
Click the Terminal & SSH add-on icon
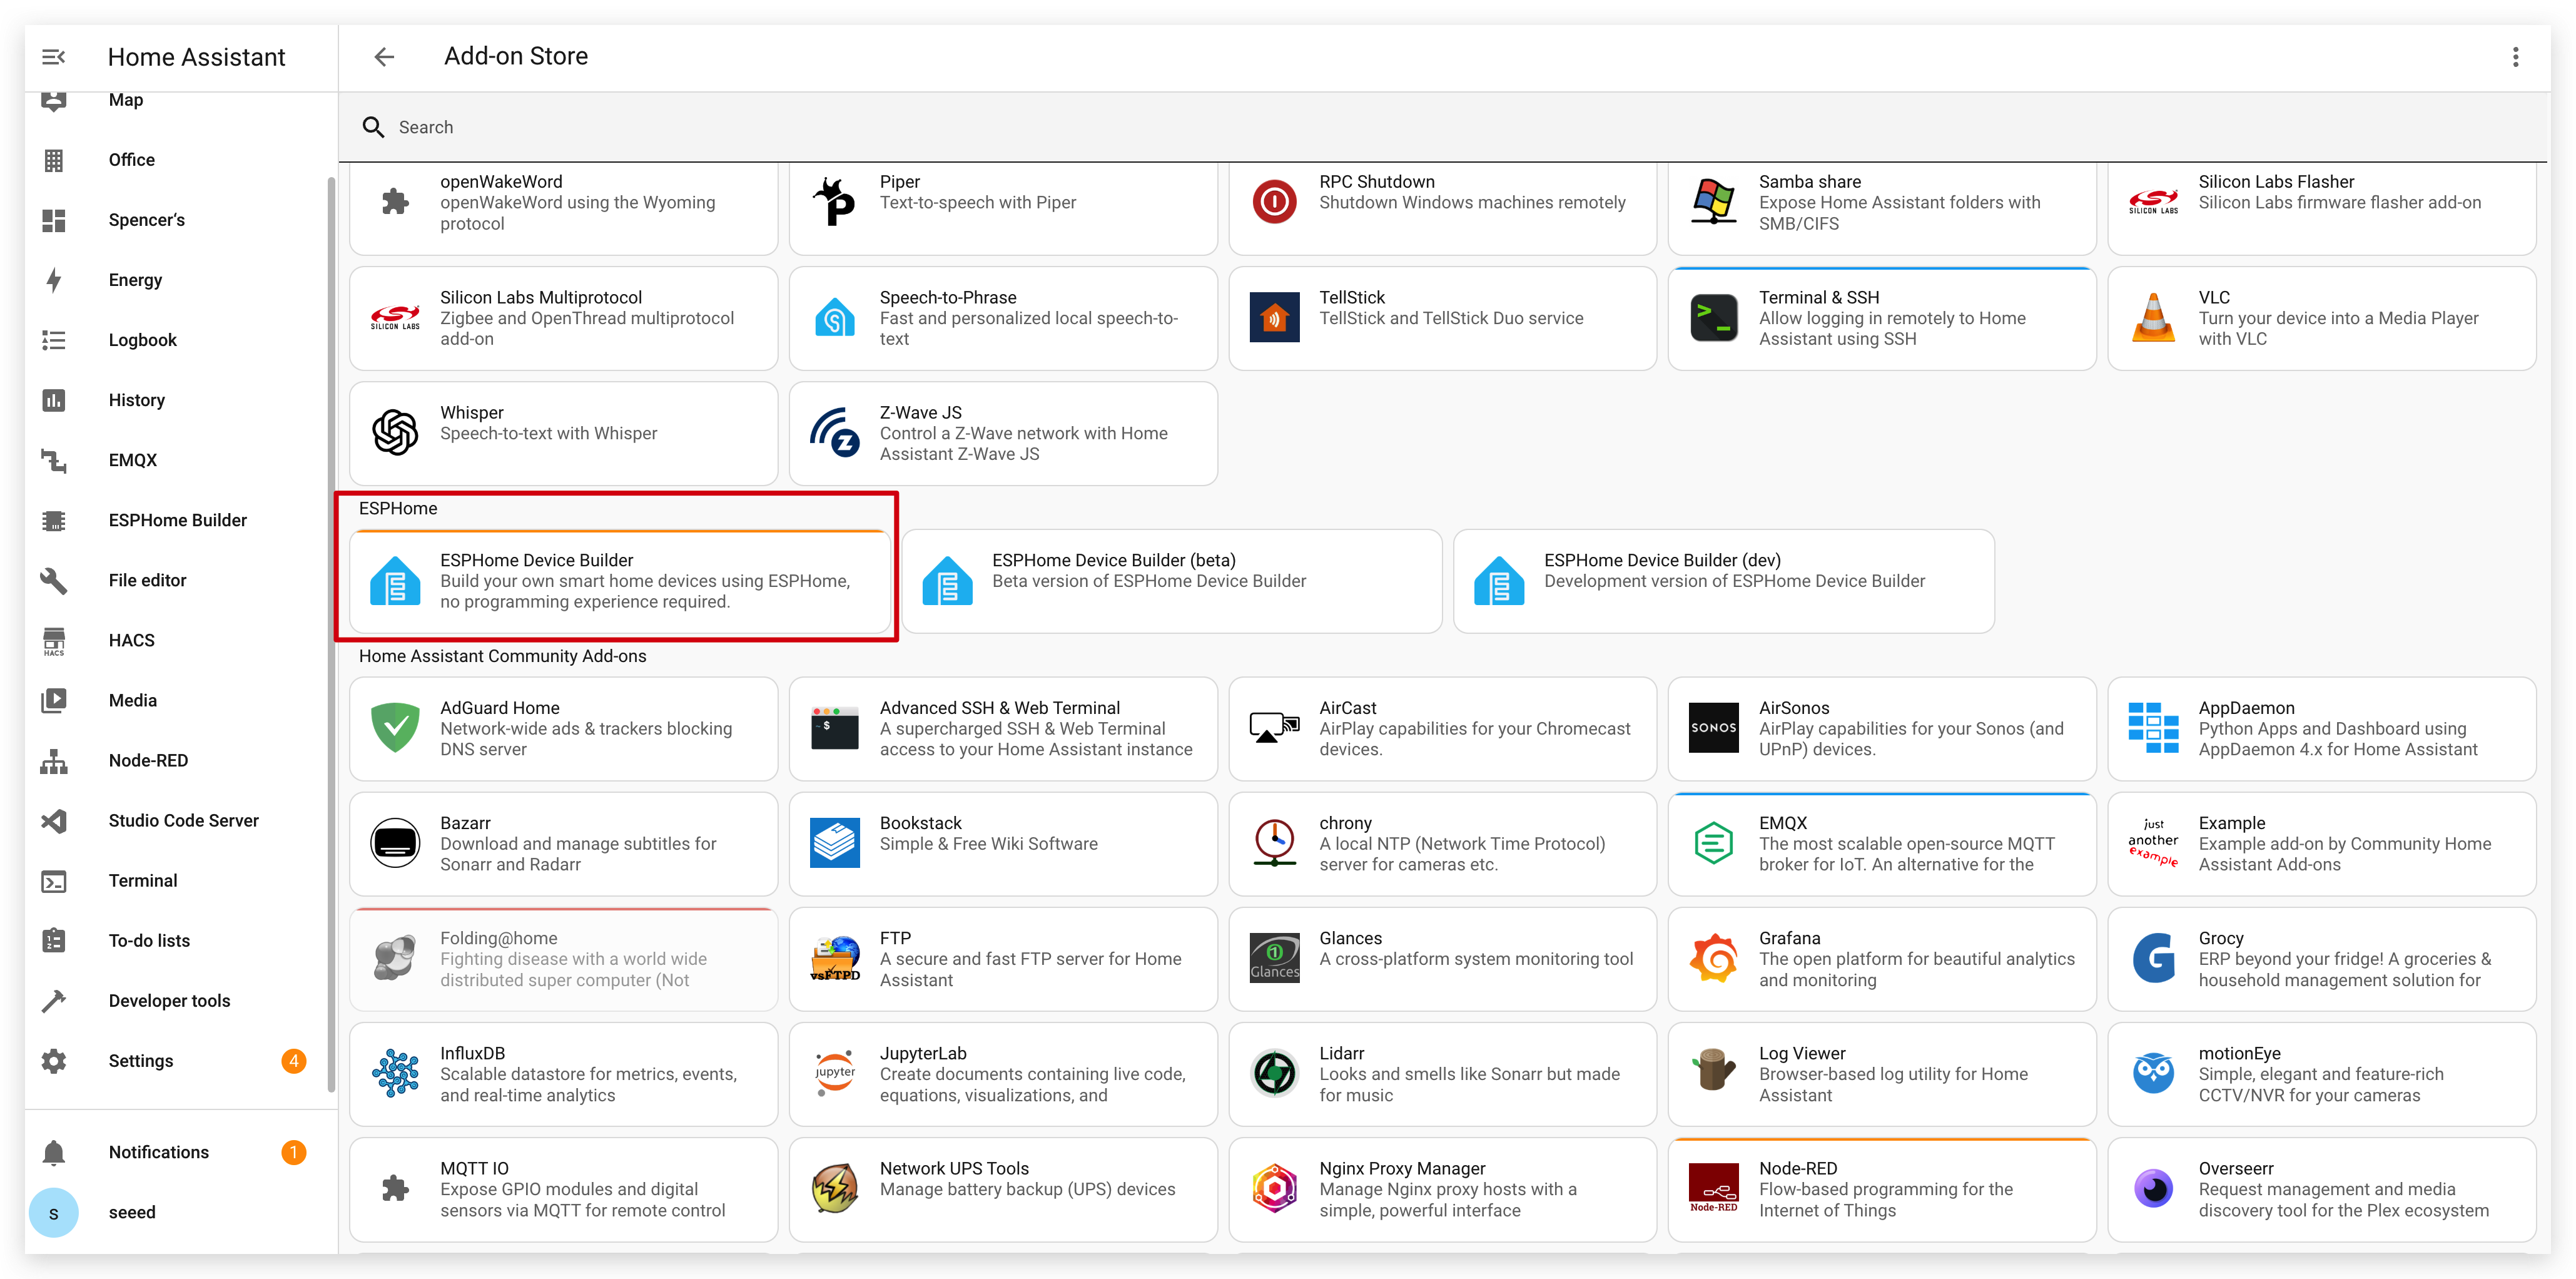1713,318
